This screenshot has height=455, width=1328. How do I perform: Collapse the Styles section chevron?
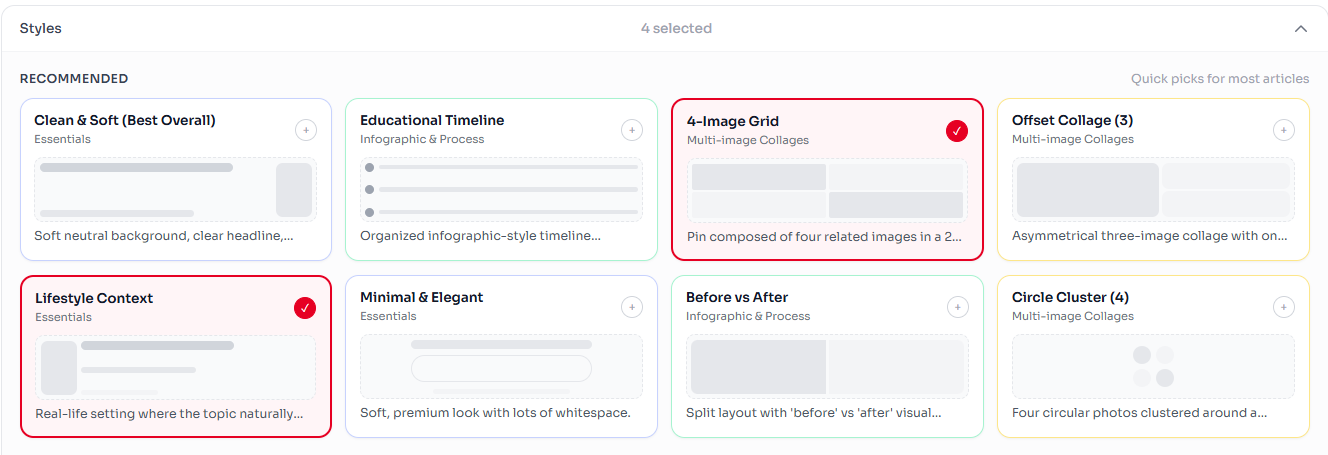coord(1301,29)
